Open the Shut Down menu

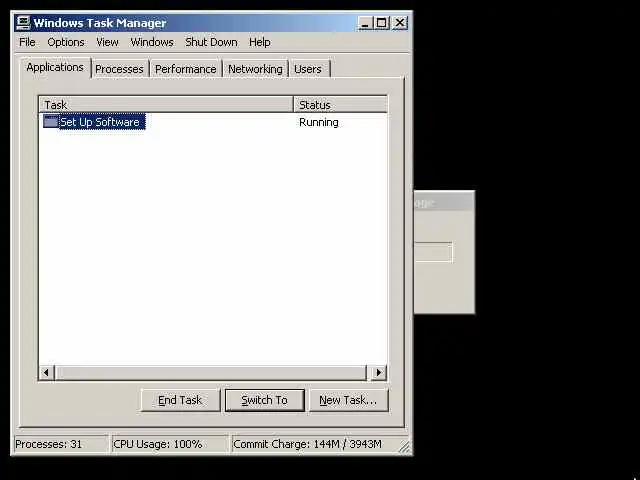click(x=211, y=42)
